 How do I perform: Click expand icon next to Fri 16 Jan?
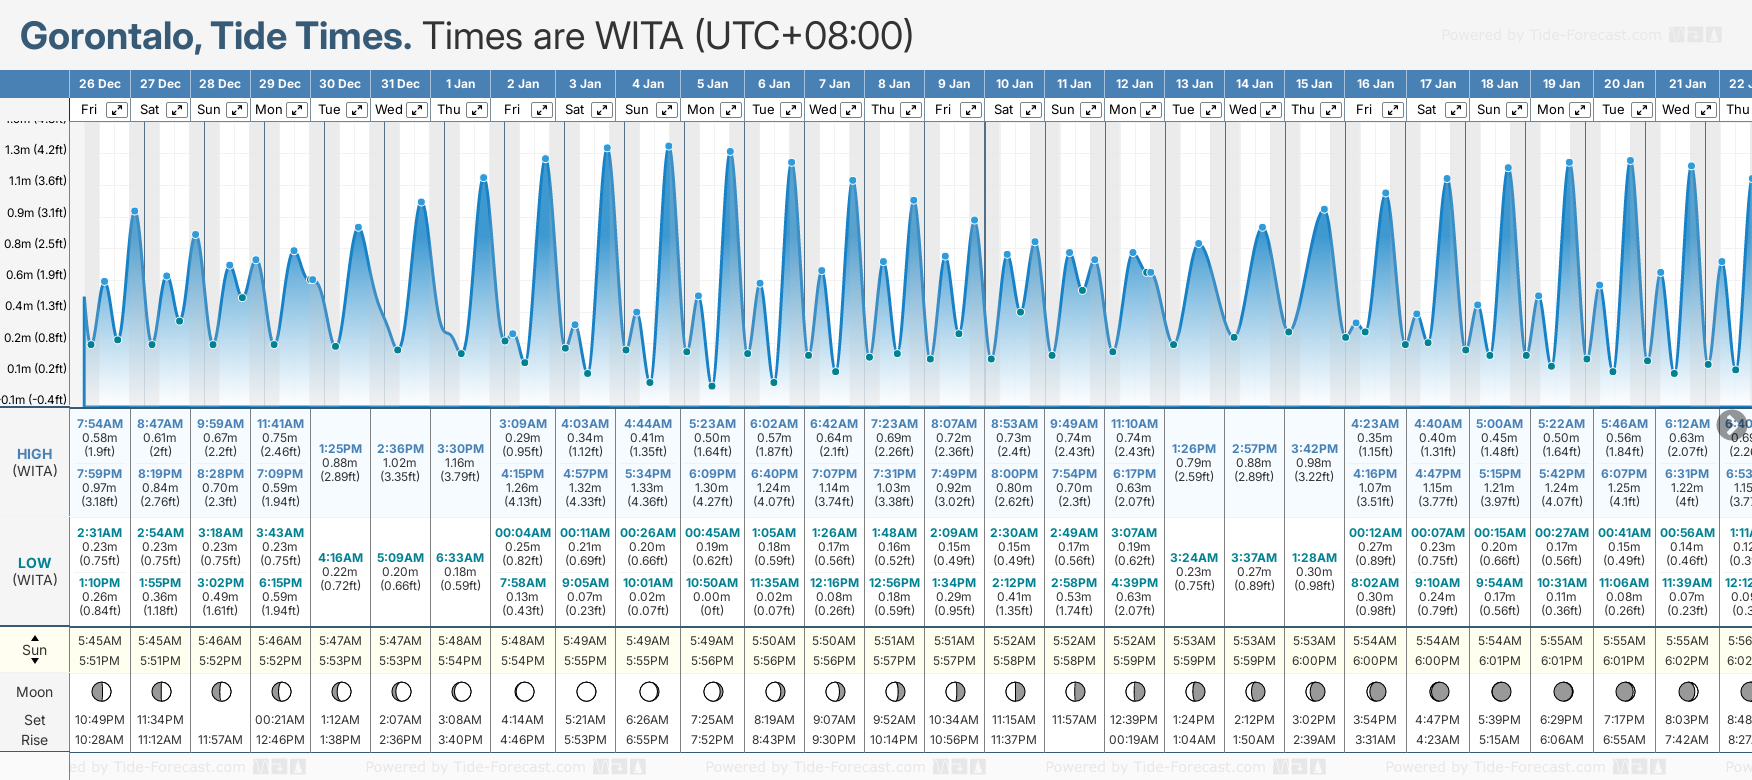(x=1392, y=110)
